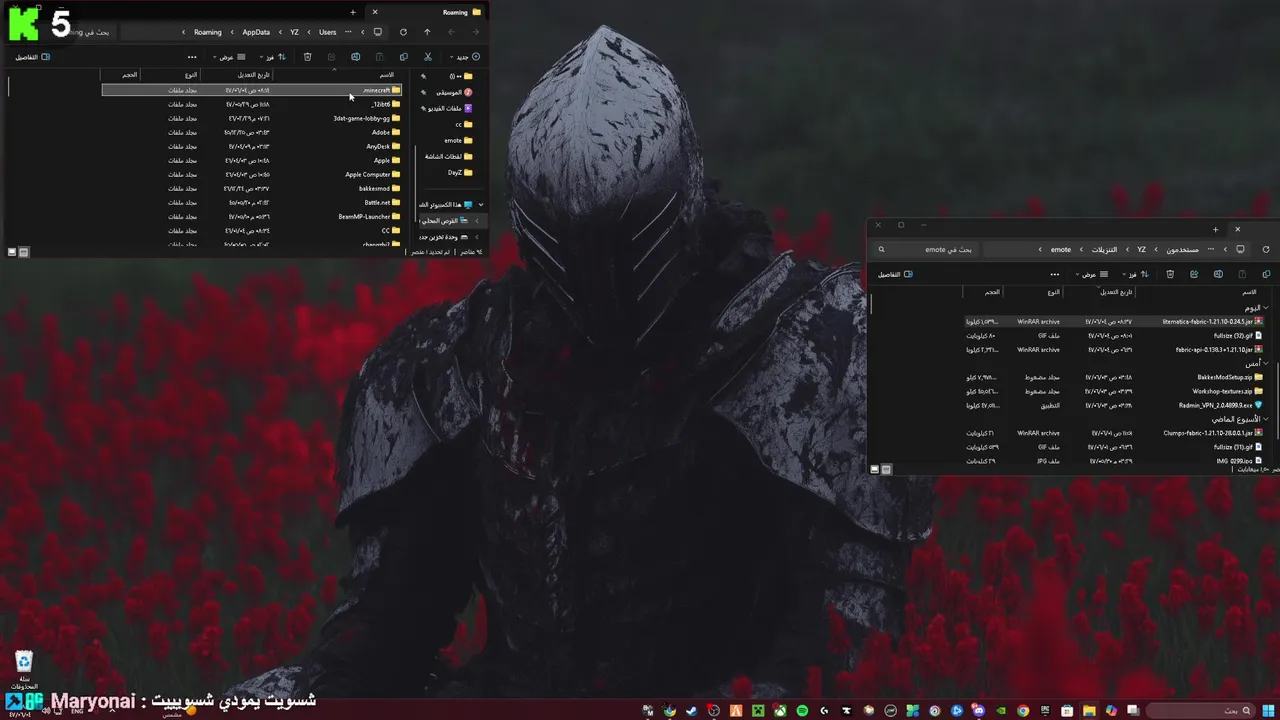Screen dimensions: 1280x720
Task: Add a new tab in Roaming window
Action: (353, 12)
